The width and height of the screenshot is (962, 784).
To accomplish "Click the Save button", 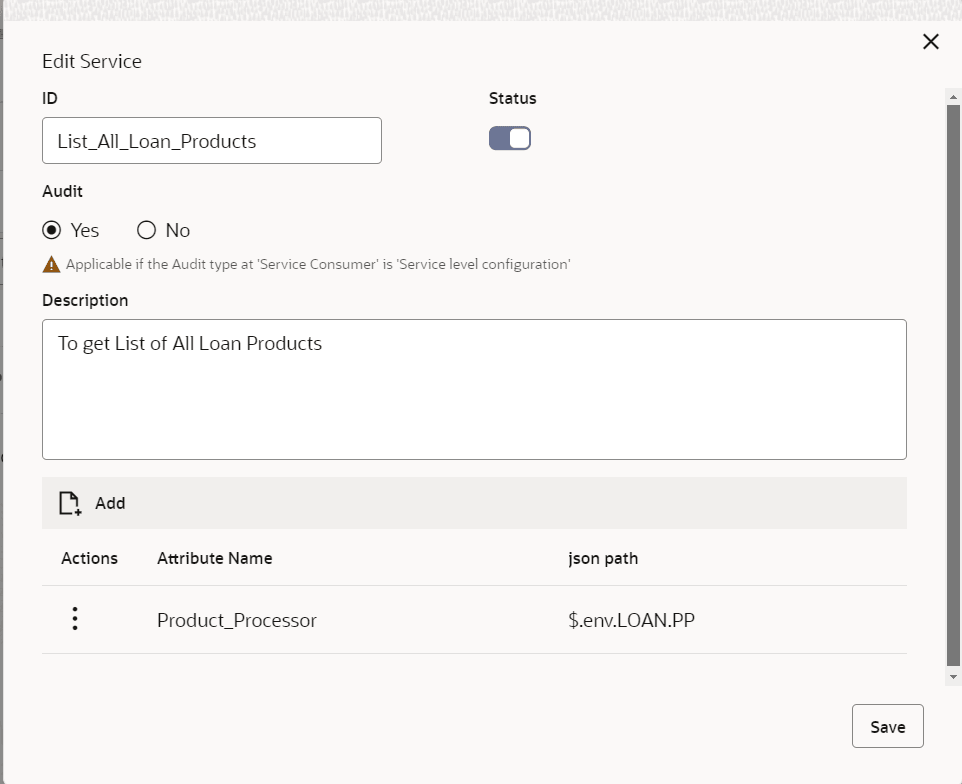I will (x=887, y=727).
